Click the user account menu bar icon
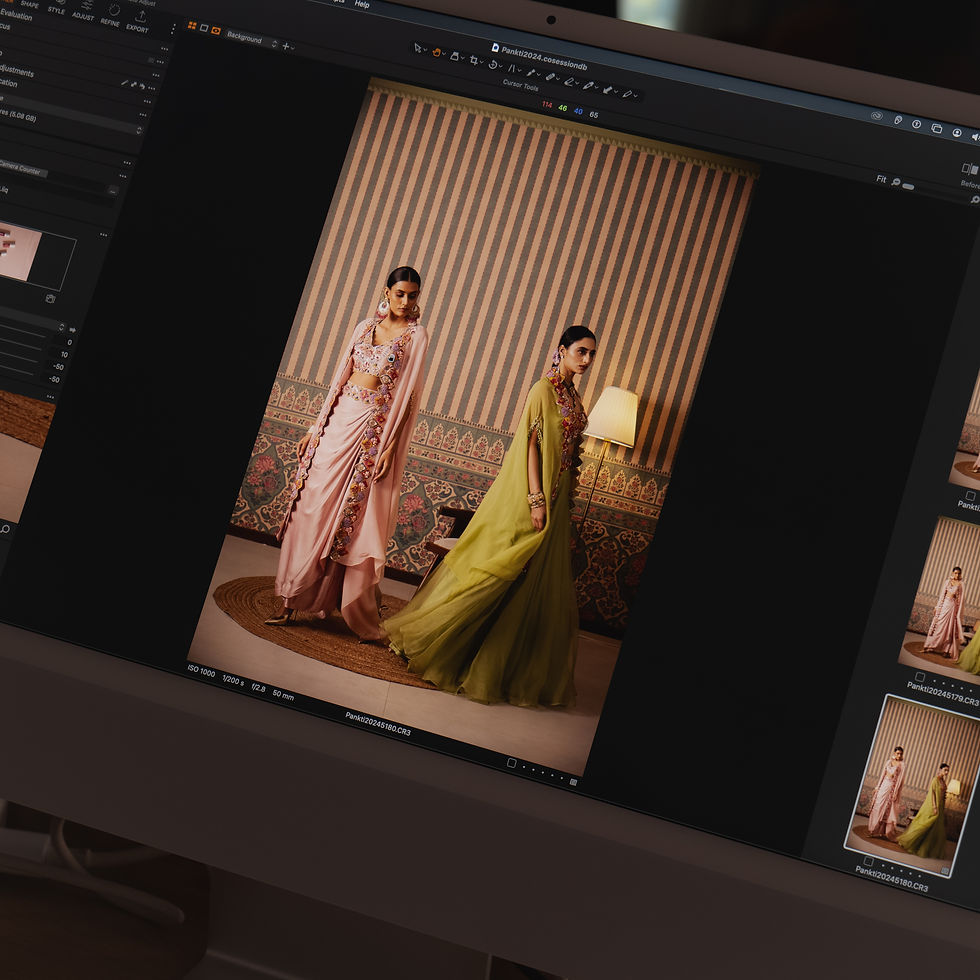980x980 pixels. 957,132
